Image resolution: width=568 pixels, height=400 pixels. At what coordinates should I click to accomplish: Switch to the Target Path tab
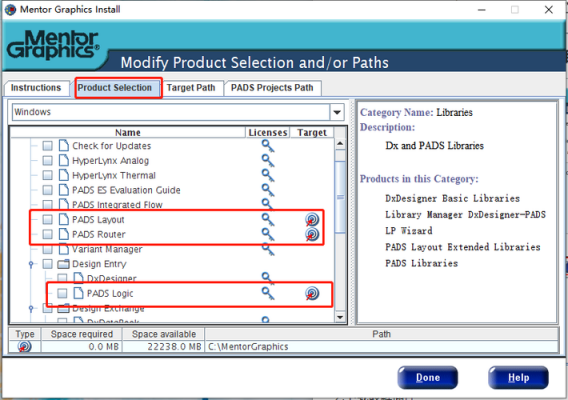(x=191, y=88)
